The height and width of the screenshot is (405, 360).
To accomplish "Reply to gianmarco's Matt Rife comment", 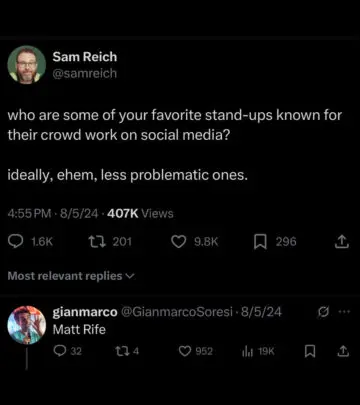I will point(60,351).
